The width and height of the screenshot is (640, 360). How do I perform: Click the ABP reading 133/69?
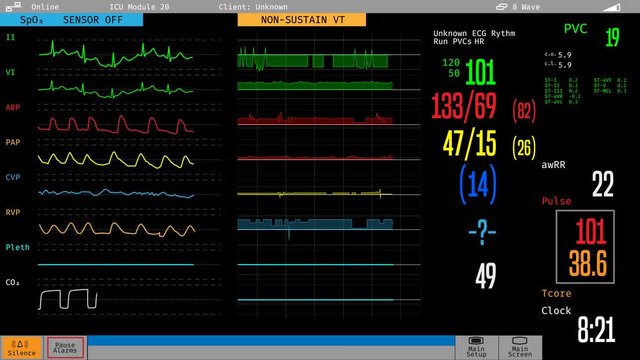[464, 107]
